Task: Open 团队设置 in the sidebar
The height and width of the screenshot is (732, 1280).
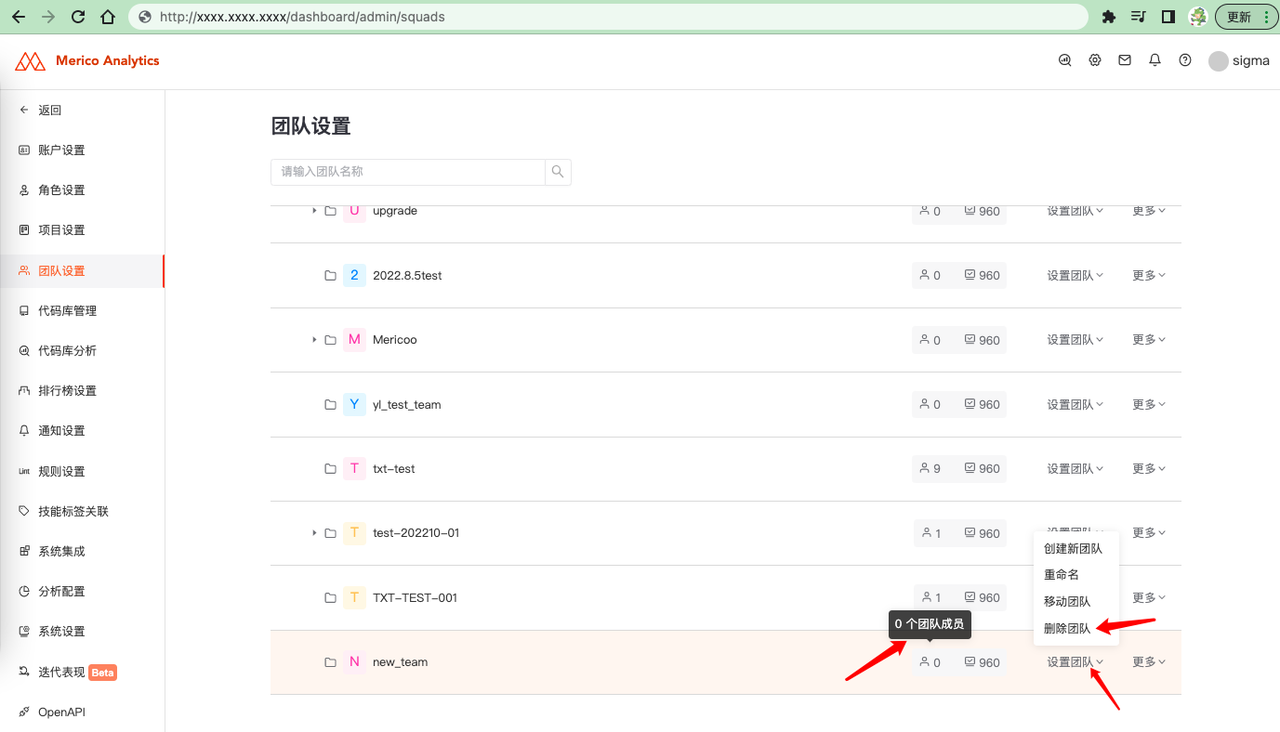Action: pos(82,271)
